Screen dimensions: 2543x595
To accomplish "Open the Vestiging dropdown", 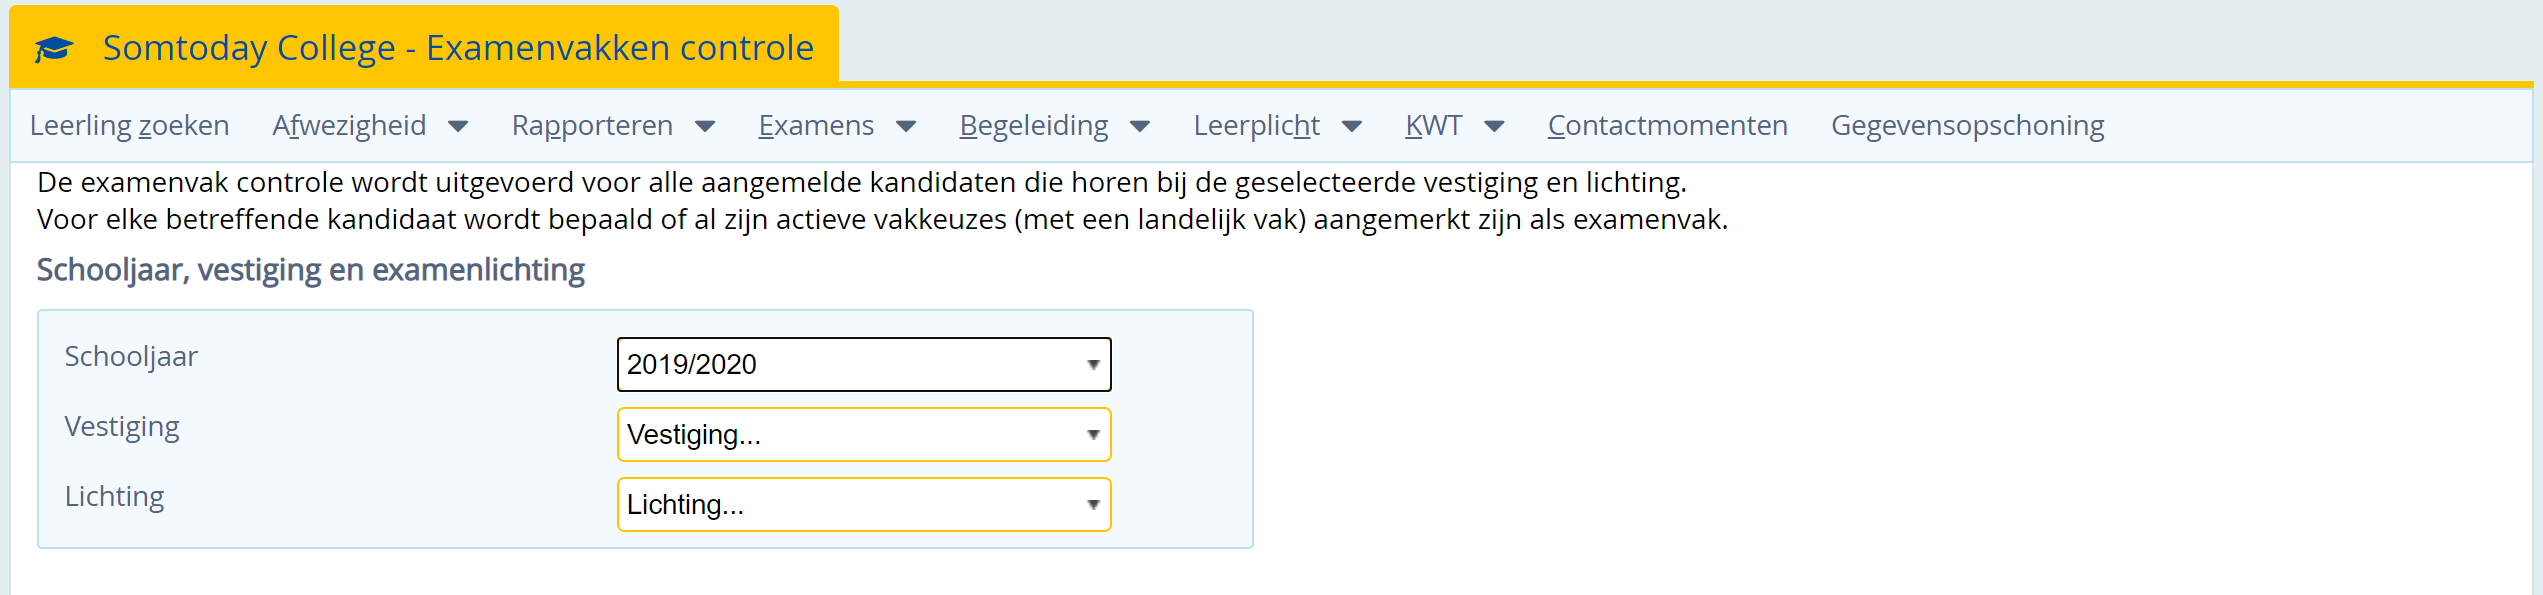I will (864, 434).
